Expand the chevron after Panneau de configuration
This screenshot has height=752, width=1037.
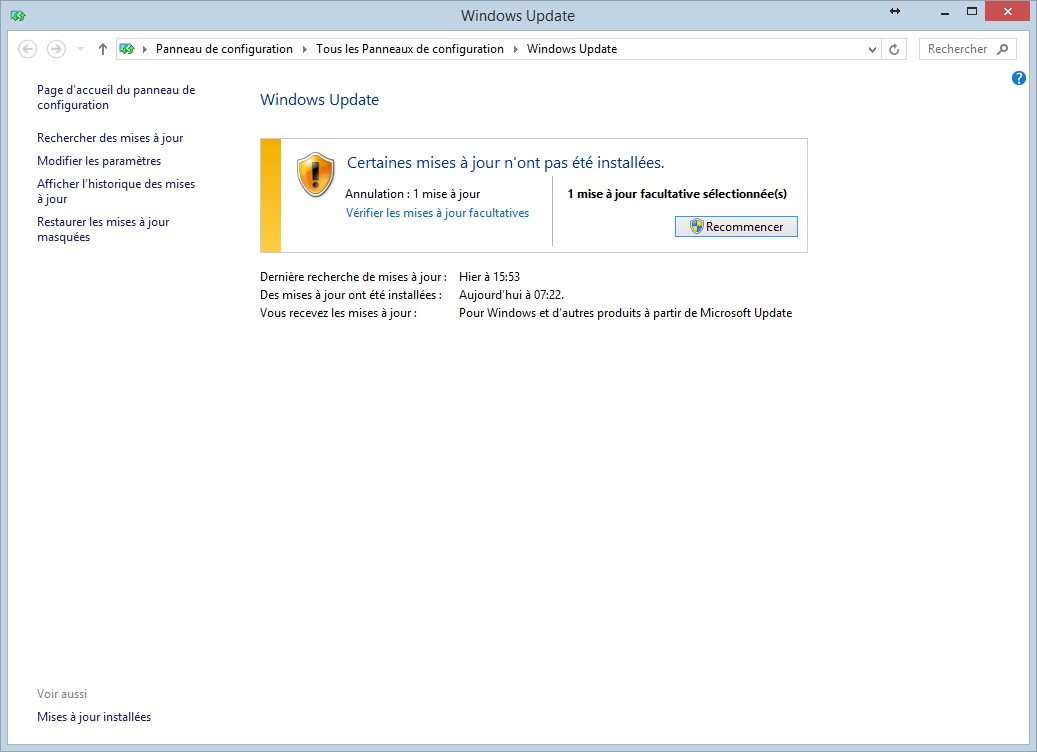pos(304,49)
